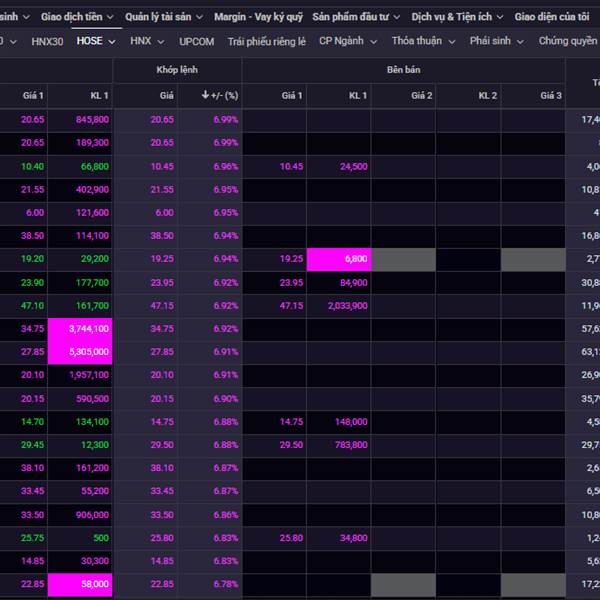The image size is (600, 600).
Task: Switch to the HNX tab
Action: [x=141, y=41]
